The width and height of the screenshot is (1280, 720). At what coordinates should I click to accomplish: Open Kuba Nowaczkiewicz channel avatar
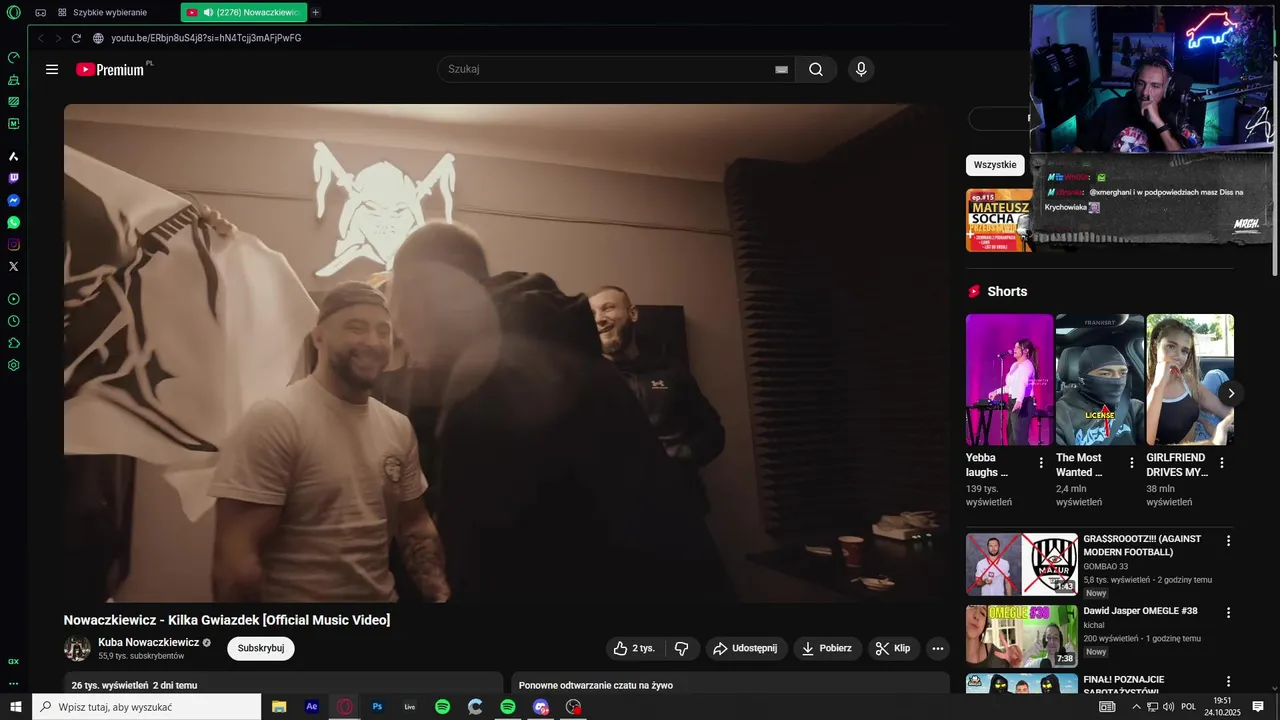(77, 648)
